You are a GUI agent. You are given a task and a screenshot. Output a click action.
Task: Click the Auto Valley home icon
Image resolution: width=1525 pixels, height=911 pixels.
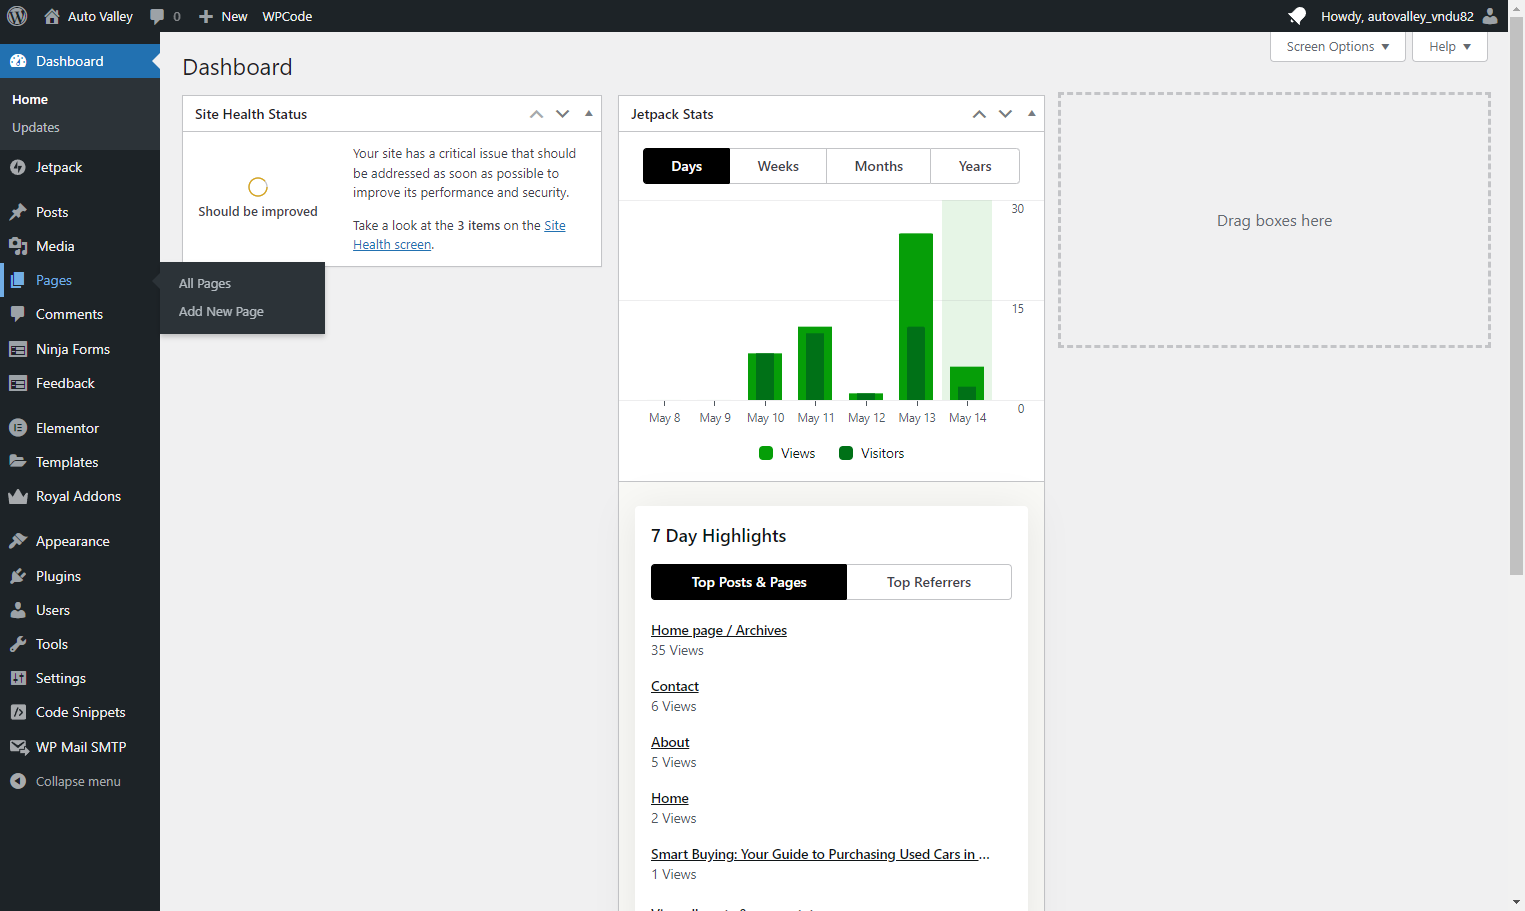tap(52, 16)
